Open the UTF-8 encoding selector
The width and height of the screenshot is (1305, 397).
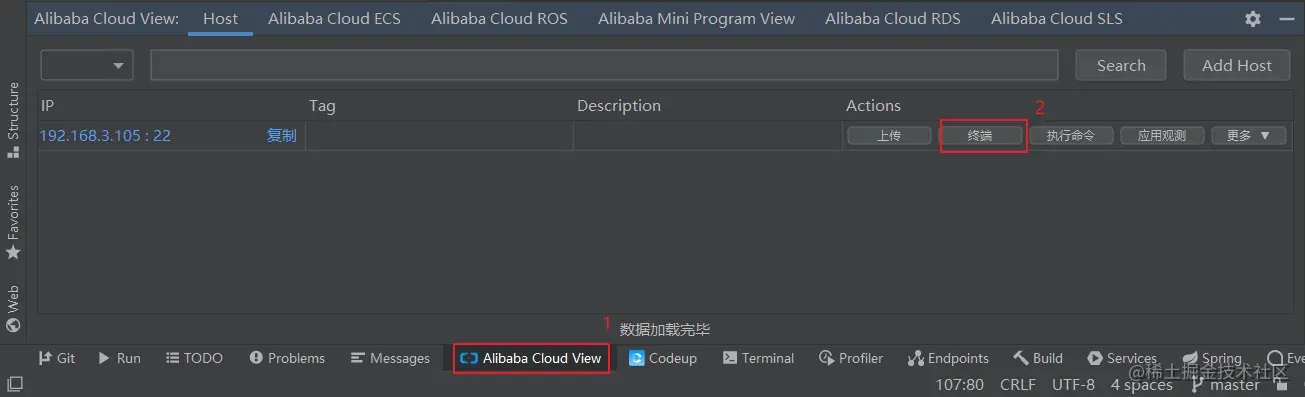1074,384
